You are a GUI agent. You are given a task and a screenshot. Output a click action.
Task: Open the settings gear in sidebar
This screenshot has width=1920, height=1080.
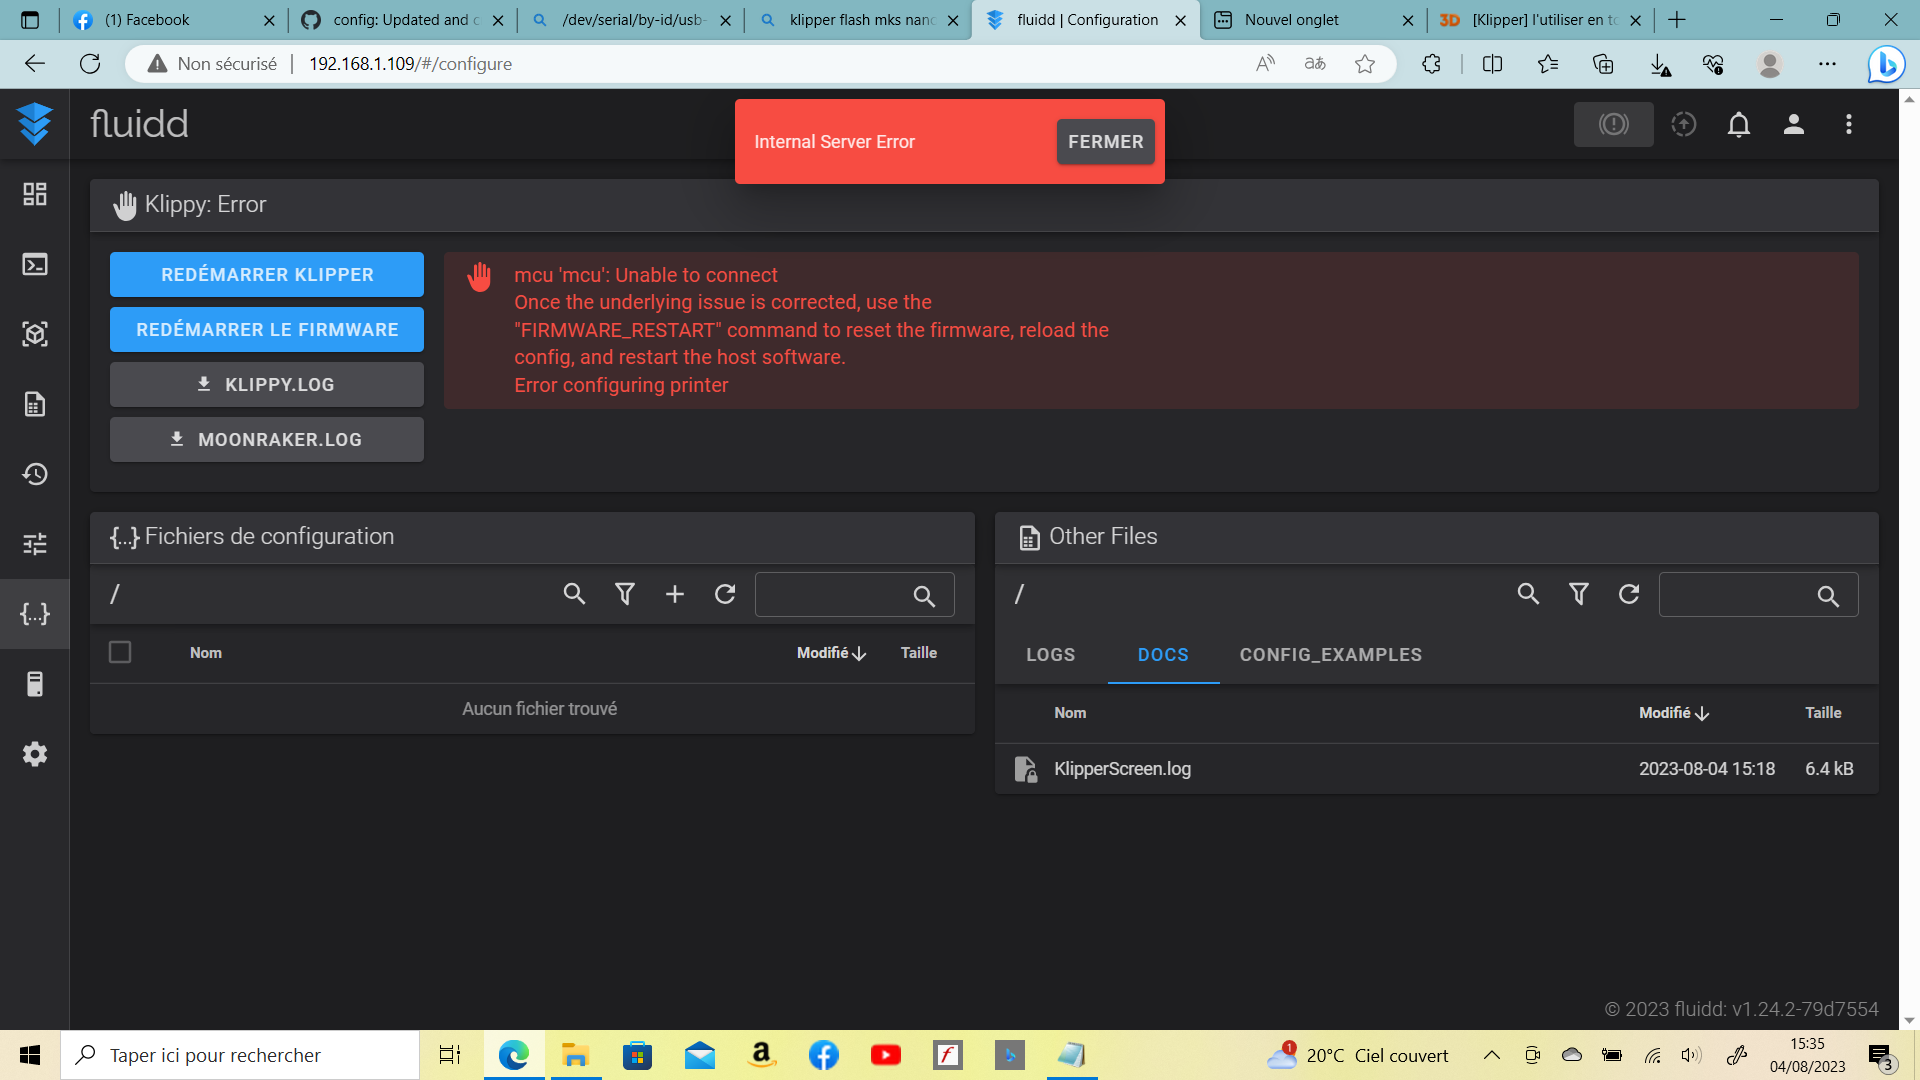coord(35,754)
